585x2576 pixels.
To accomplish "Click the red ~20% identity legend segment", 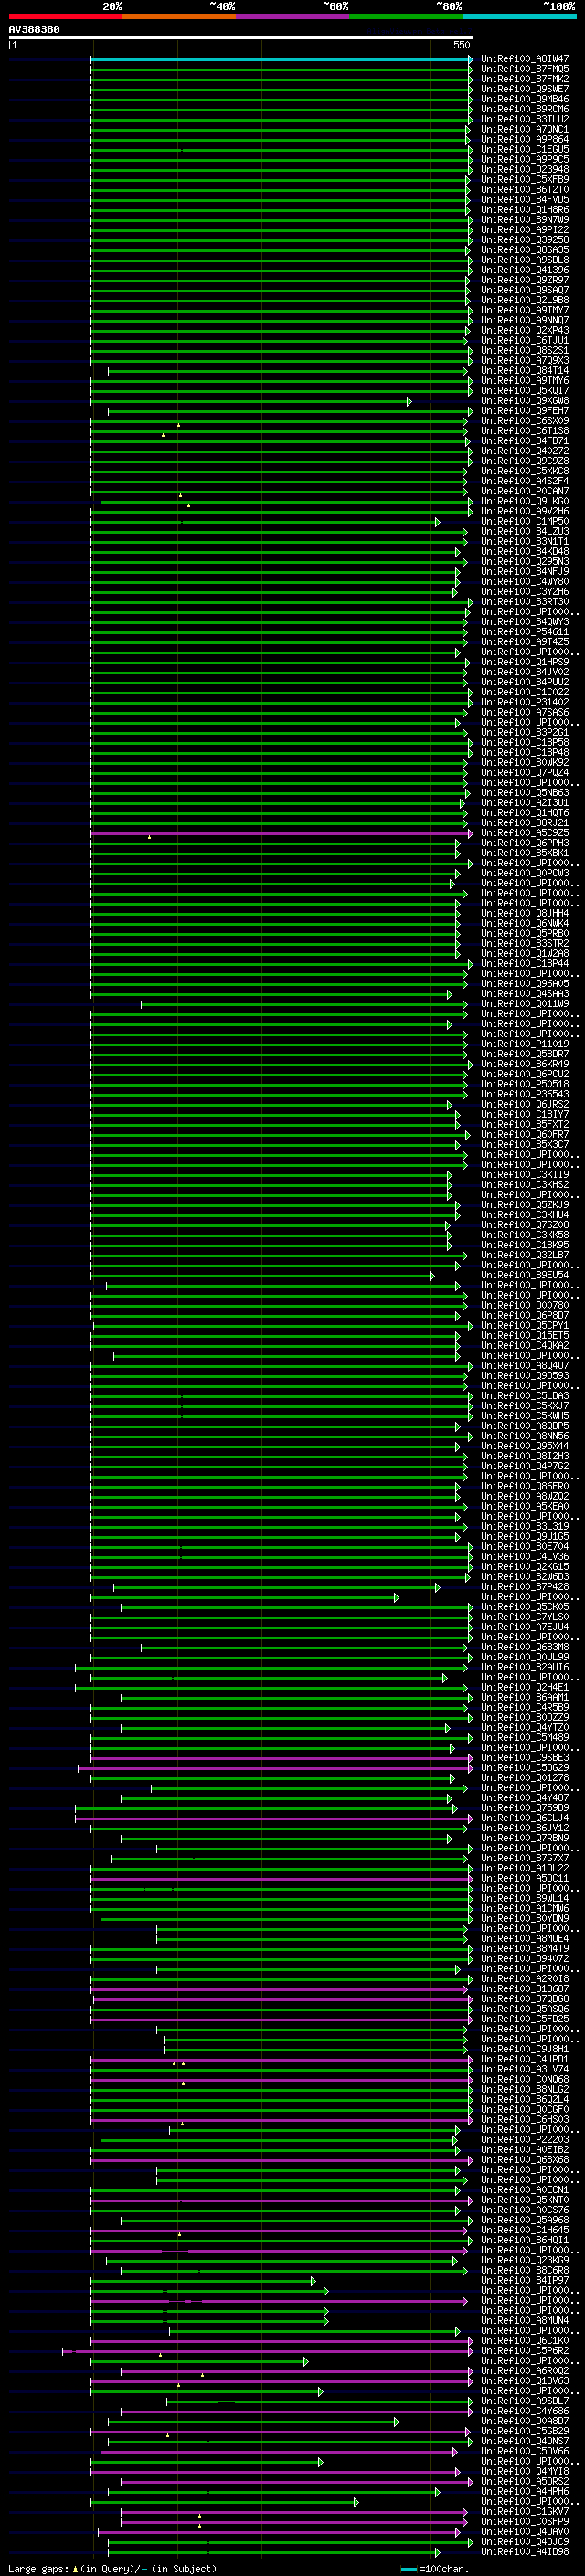I will click(x=65, y=16).
